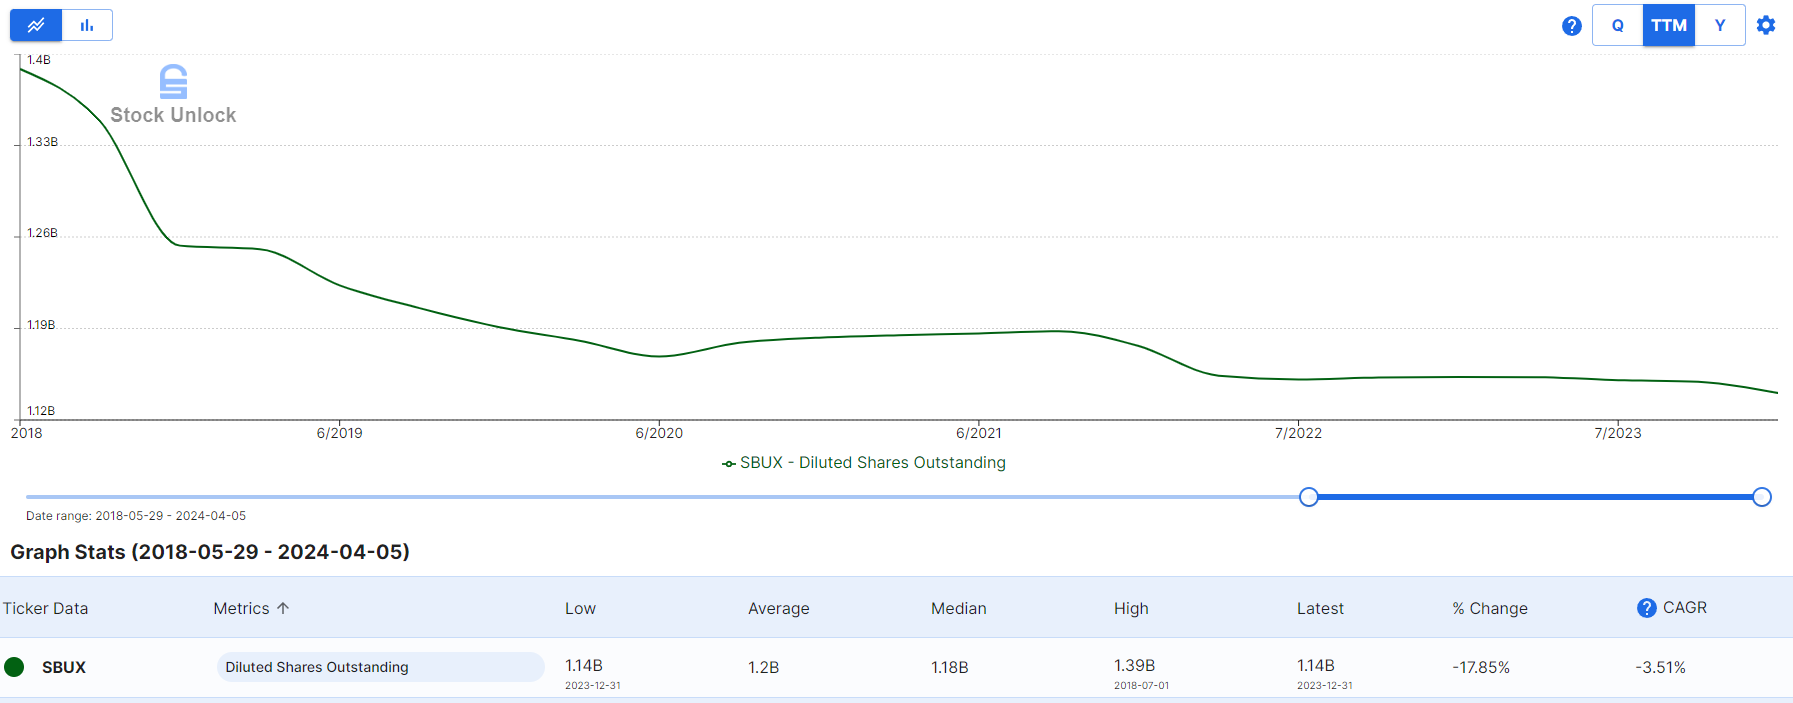The height and width of the screenshot is (703, 1793).
Task: Click the Average column header
Action: 779,608
